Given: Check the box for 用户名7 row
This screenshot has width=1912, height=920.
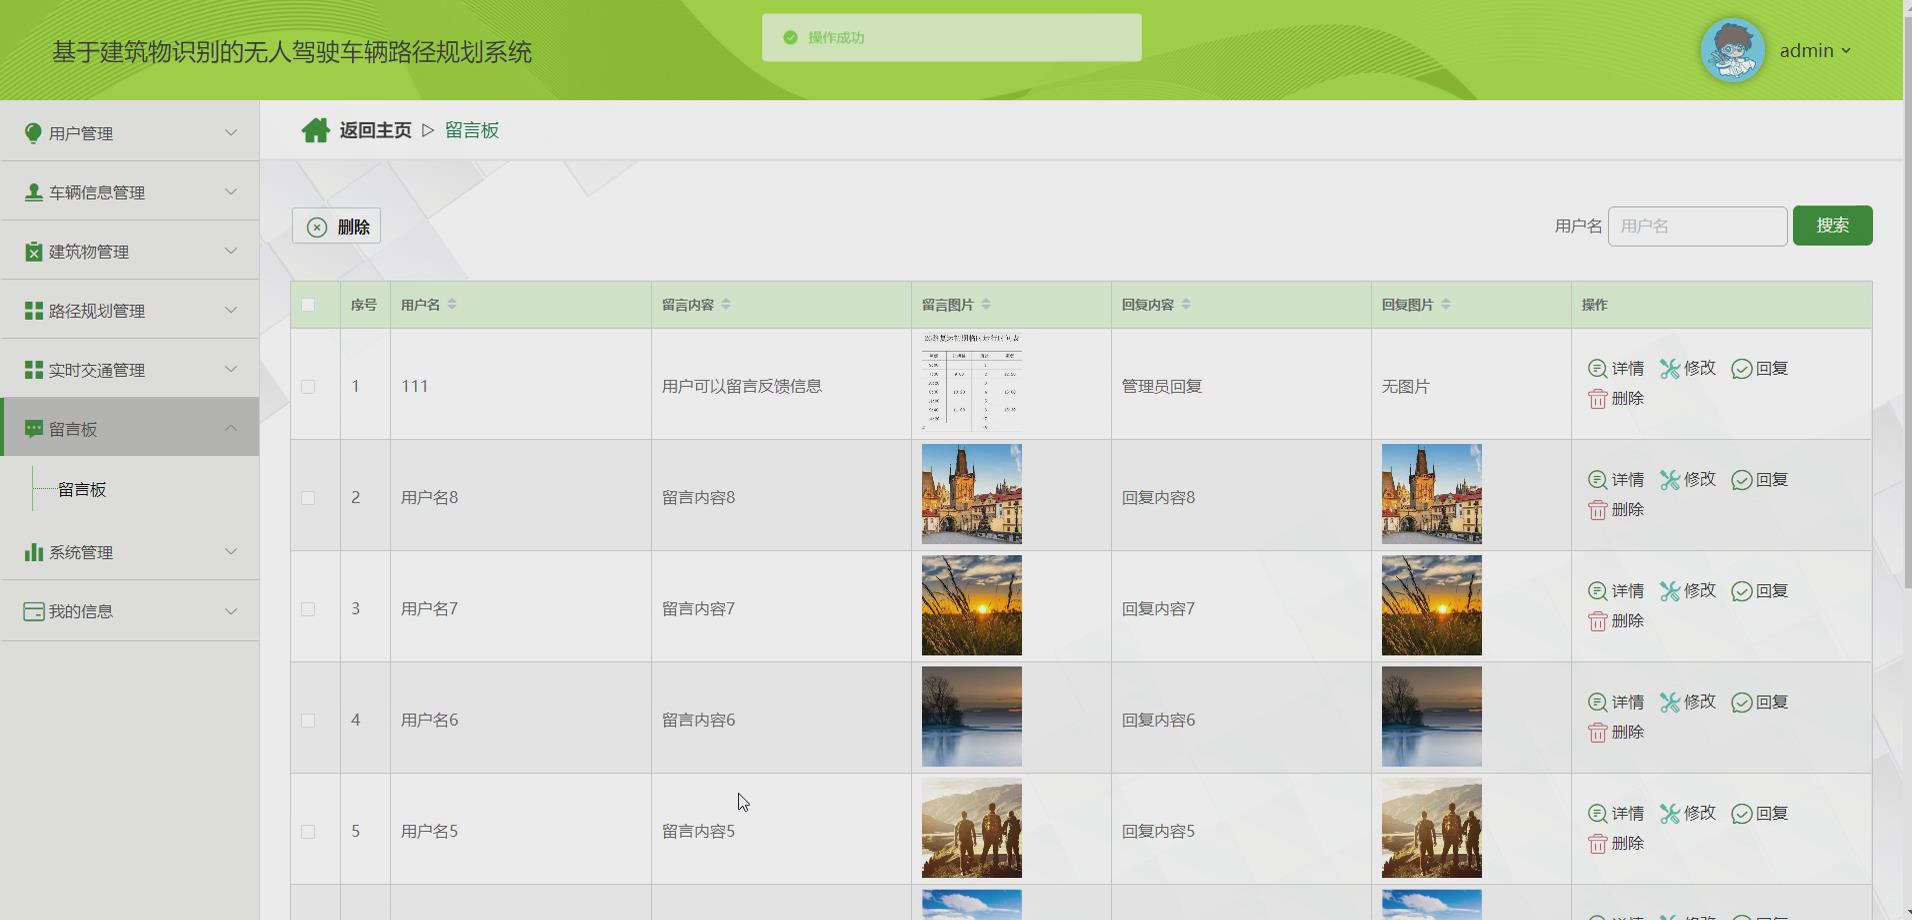Looking at the screenshot, I should click(x=308, y=609).
